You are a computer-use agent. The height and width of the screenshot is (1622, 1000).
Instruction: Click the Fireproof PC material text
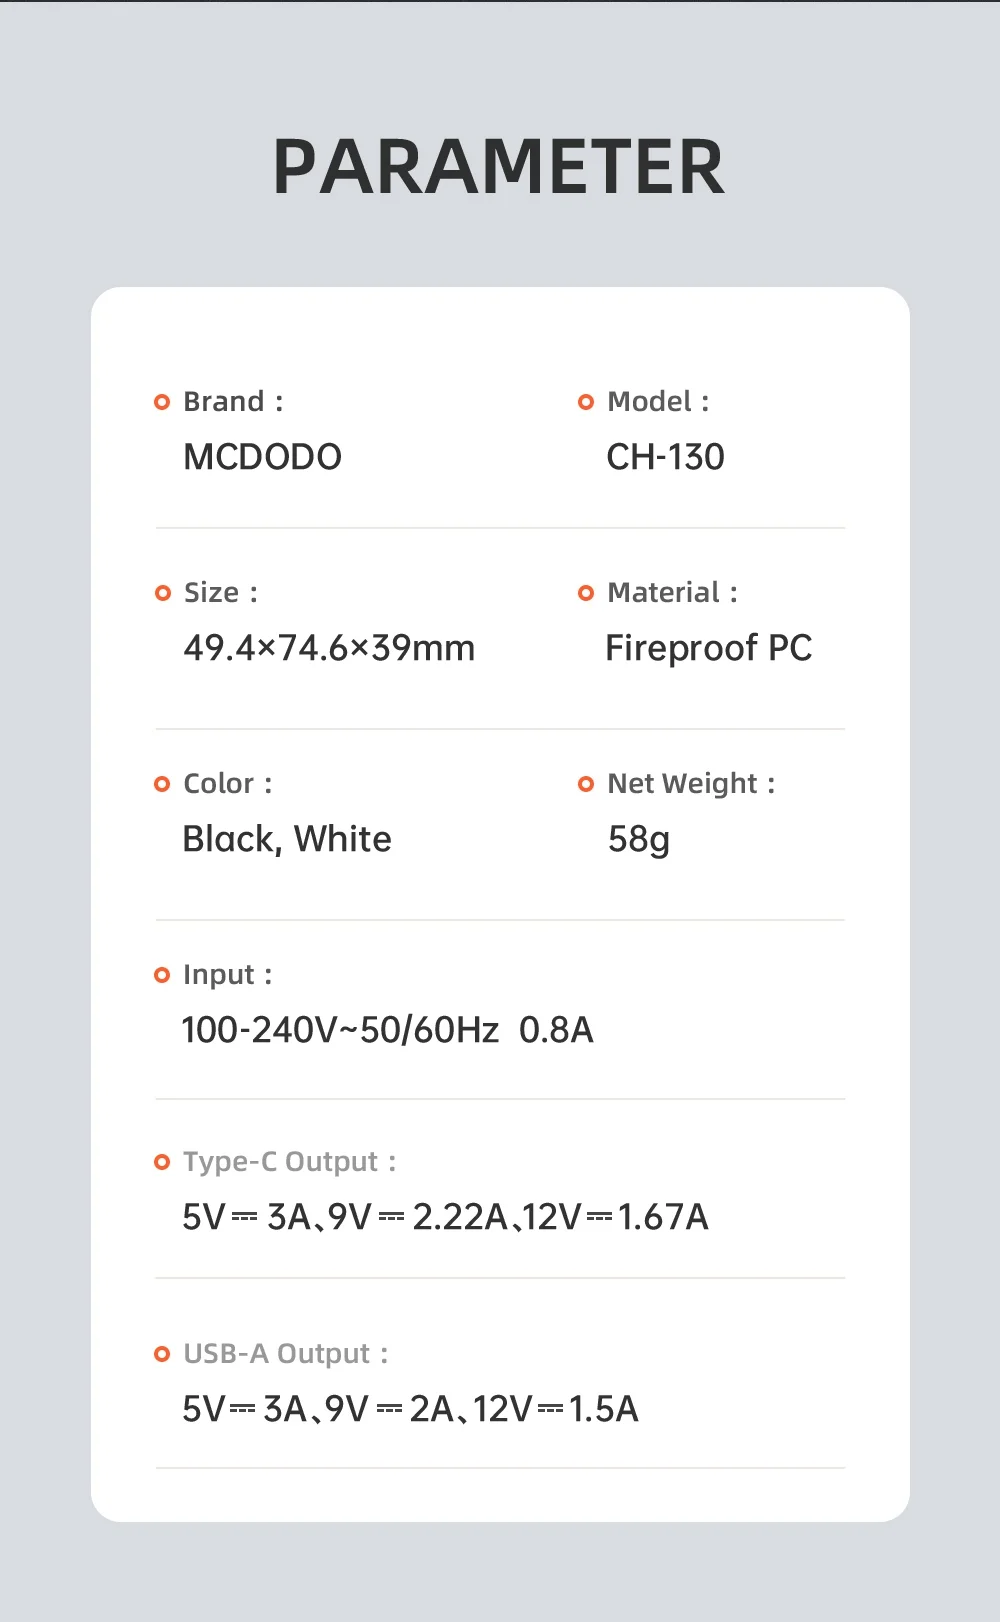709,648
